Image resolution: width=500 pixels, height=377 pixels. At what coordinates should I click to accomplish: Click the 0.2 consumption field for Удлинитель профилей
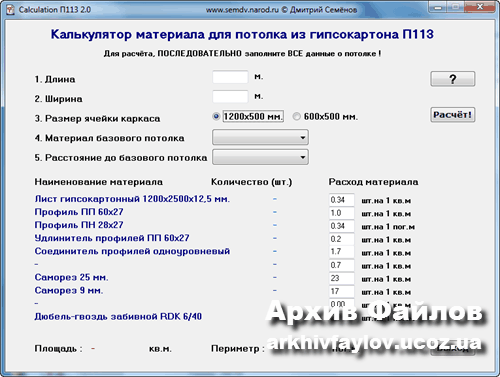(341, 239)
